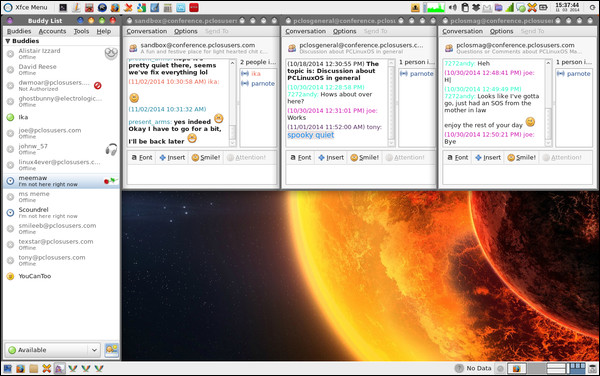Image resolution: width=600 pixels, height=376 pixels.
Task: Open the Tools menu in Buddy List
Action: coord(82,31)
